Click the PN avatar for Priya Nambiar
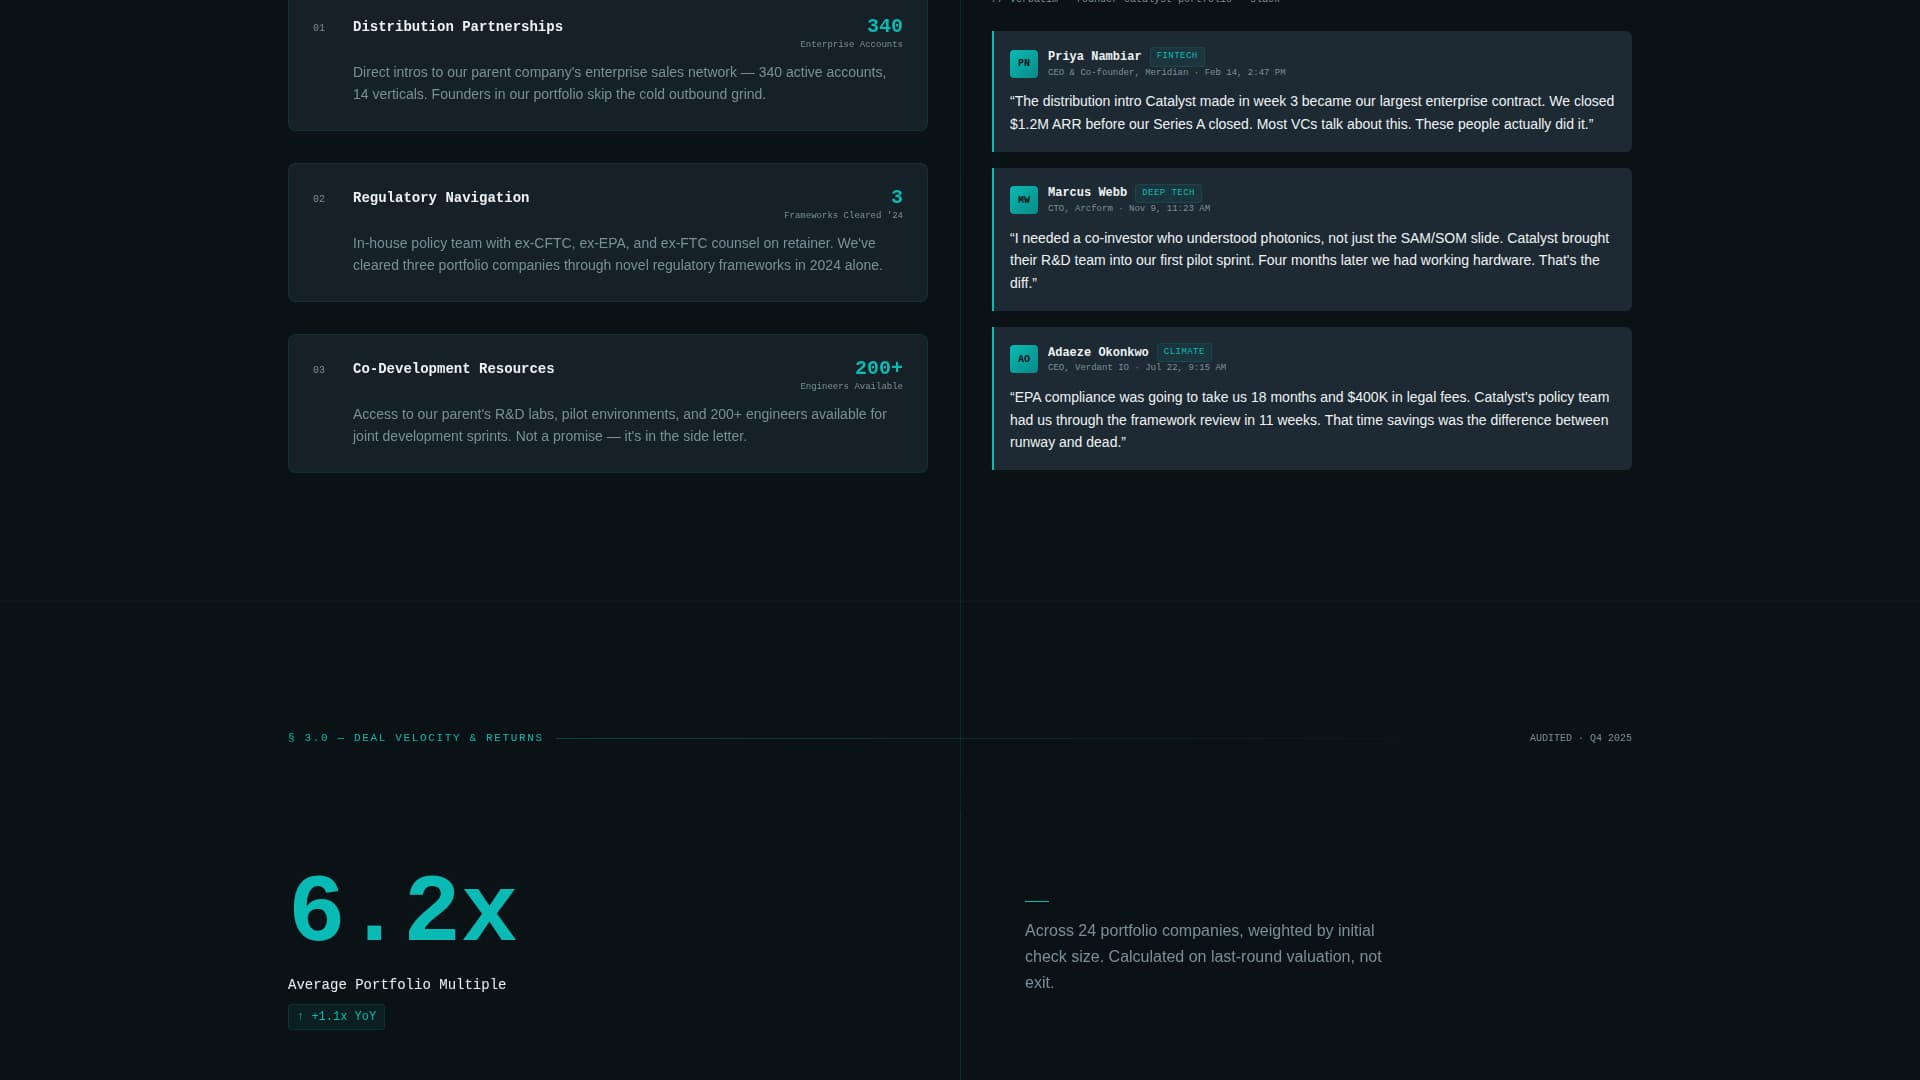This screenshot has height=1080, width=1920. 1023,63
